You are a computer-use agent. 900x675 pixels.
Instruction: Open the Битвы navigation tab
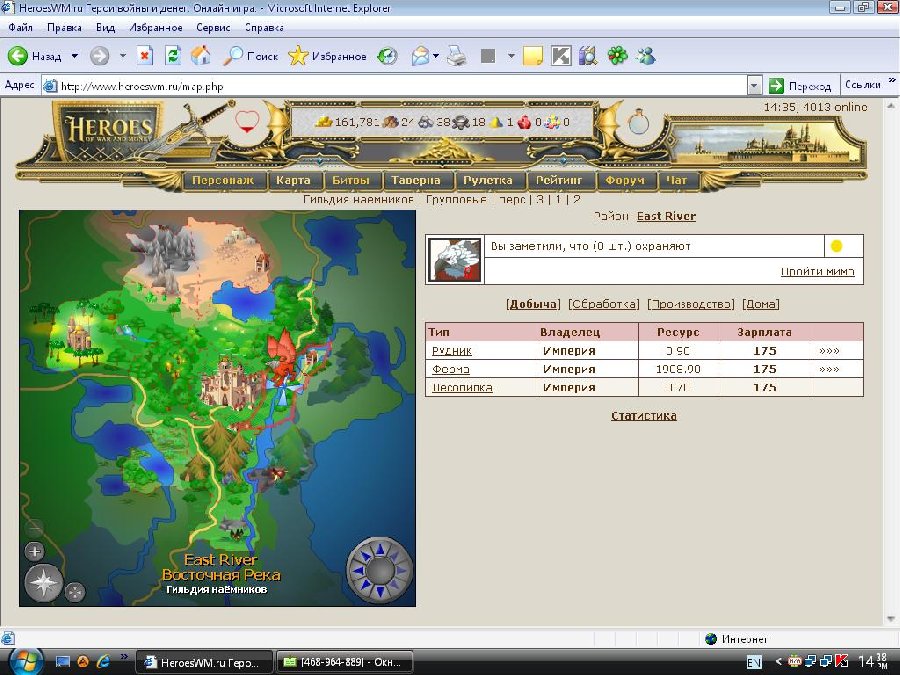click(x=351, y=180)
